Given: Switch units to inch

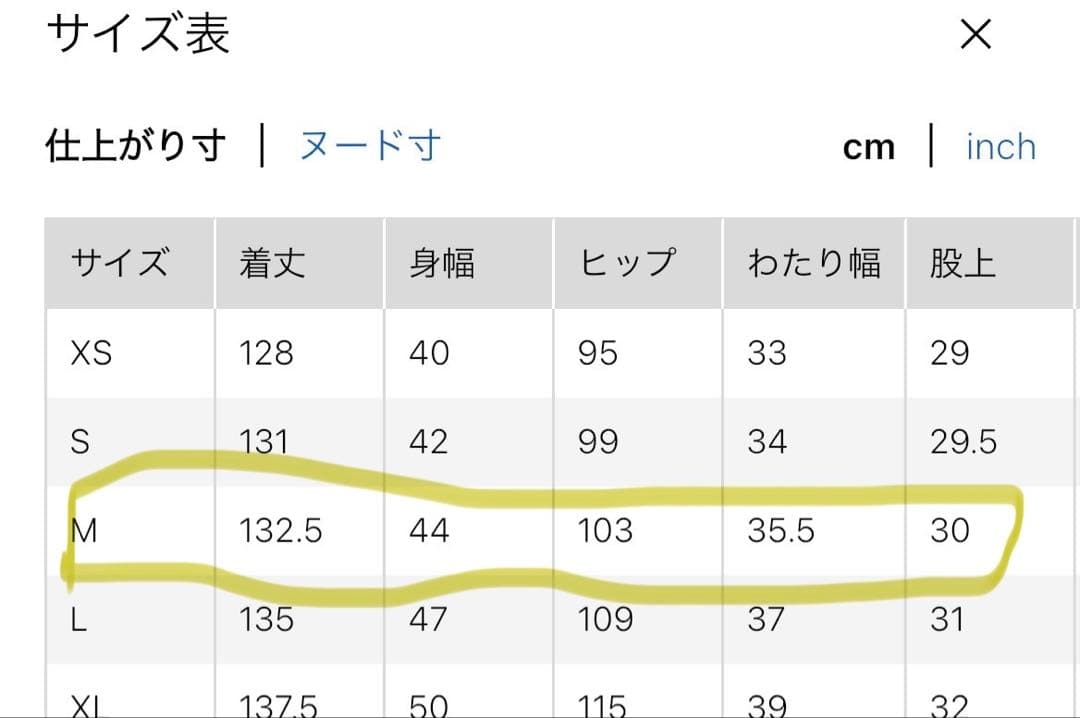Looking at the screenshot, I should click(1000, 147).
